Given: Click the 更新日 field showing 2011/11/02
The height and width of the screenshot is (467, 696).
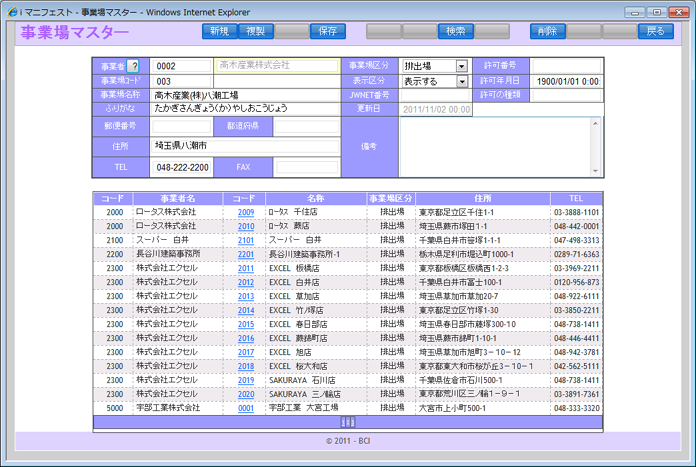Looking at the screenshot, I should pyautogui.click(x=436, y=110).
